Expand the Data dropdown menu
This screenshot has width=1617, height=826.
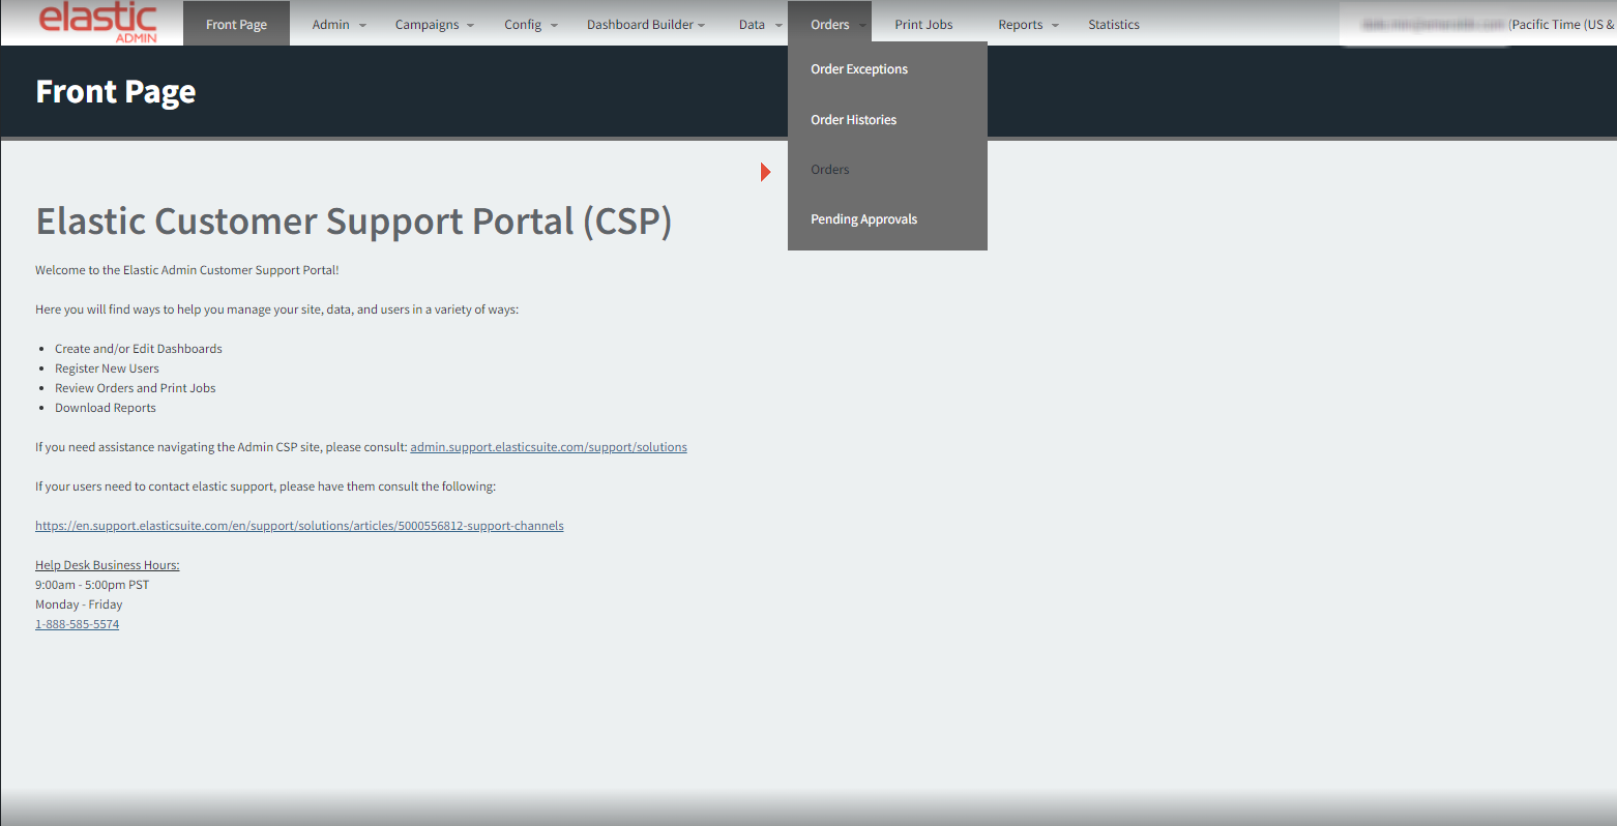760,24
